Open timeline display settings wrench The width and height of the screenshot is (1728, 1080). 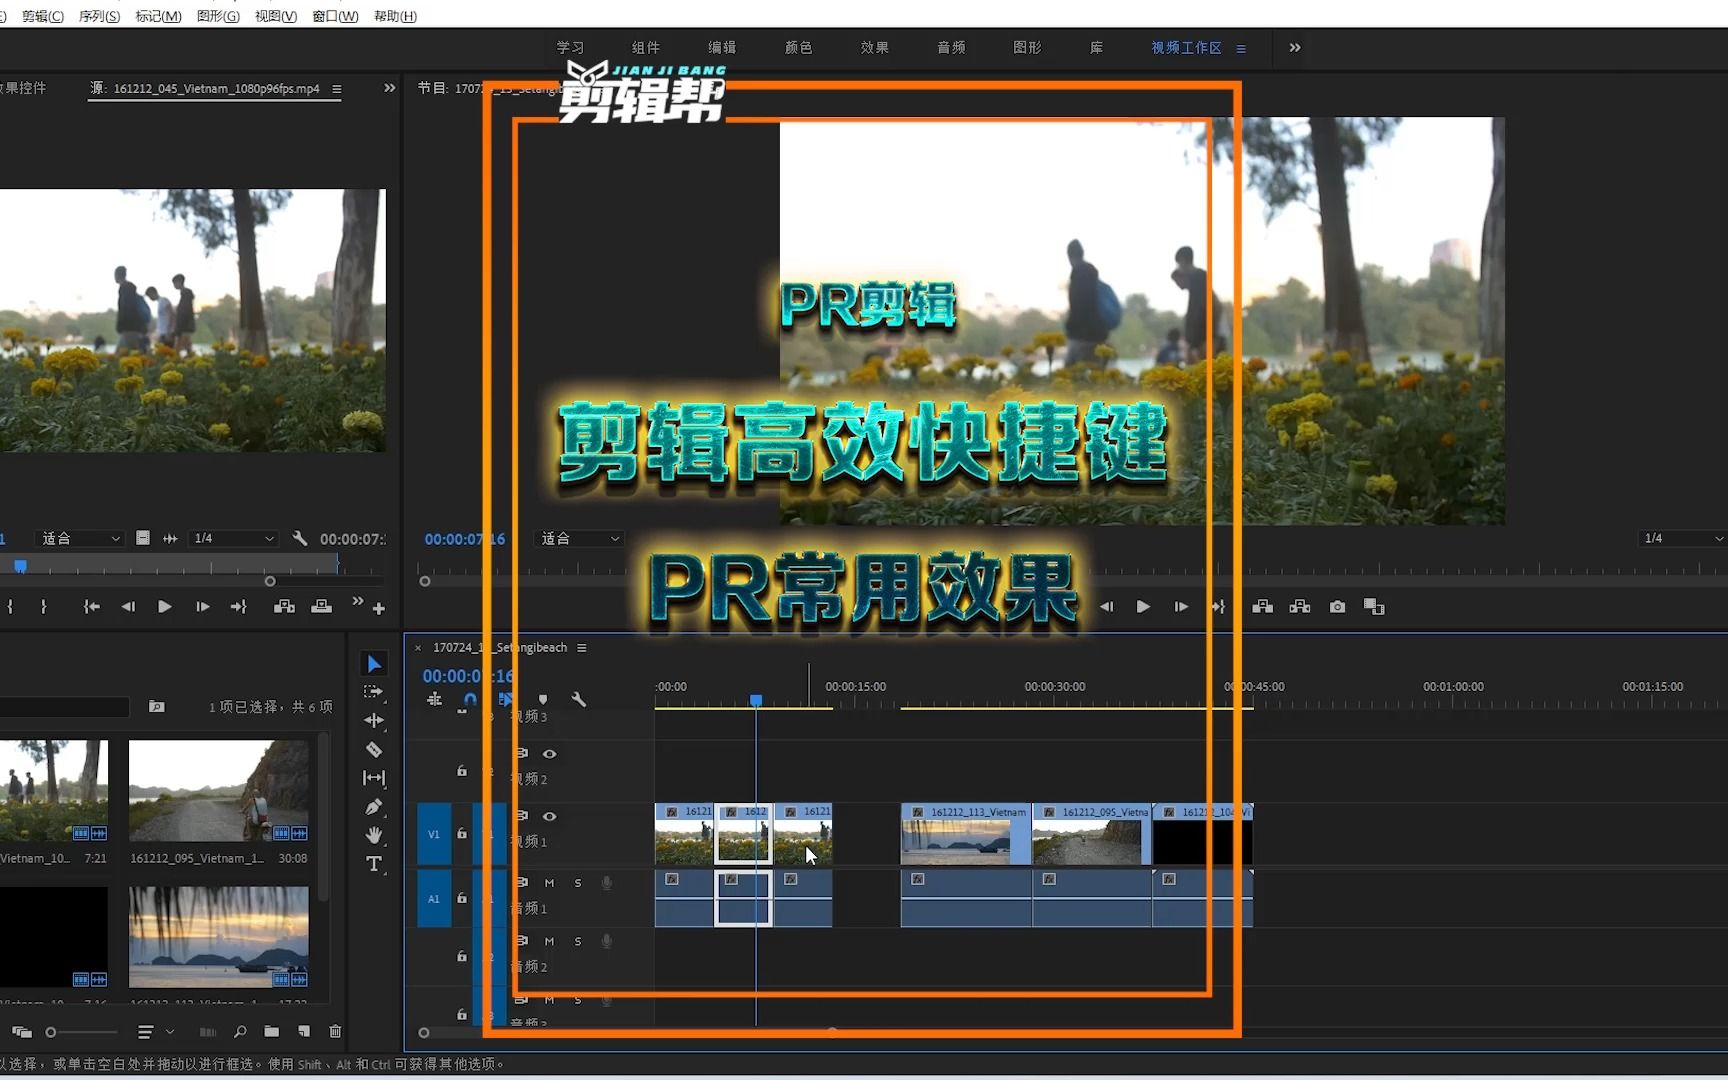pyautogui.click(x=578, y=699)
